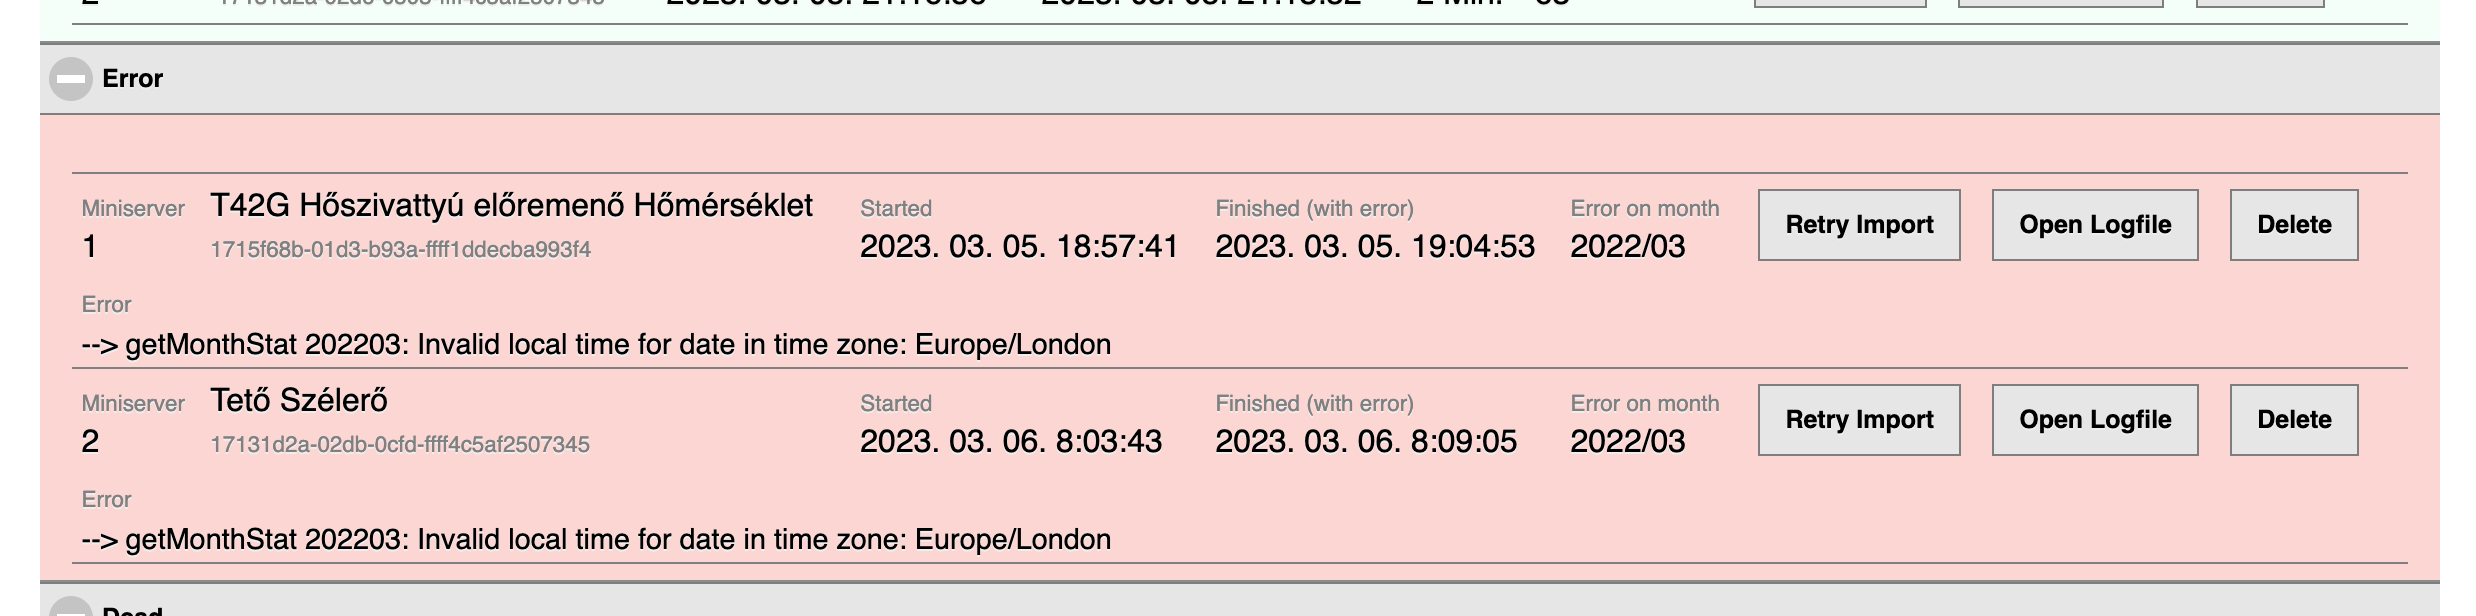Open Logfile for Tető Szélerő entry
The height and width of the screenshot is (616, 2476).
[2095, 420]
